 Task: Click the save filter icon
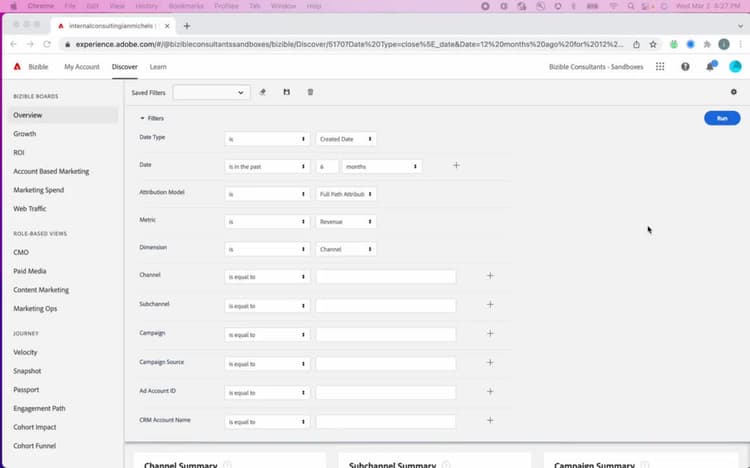coord(287,92)
